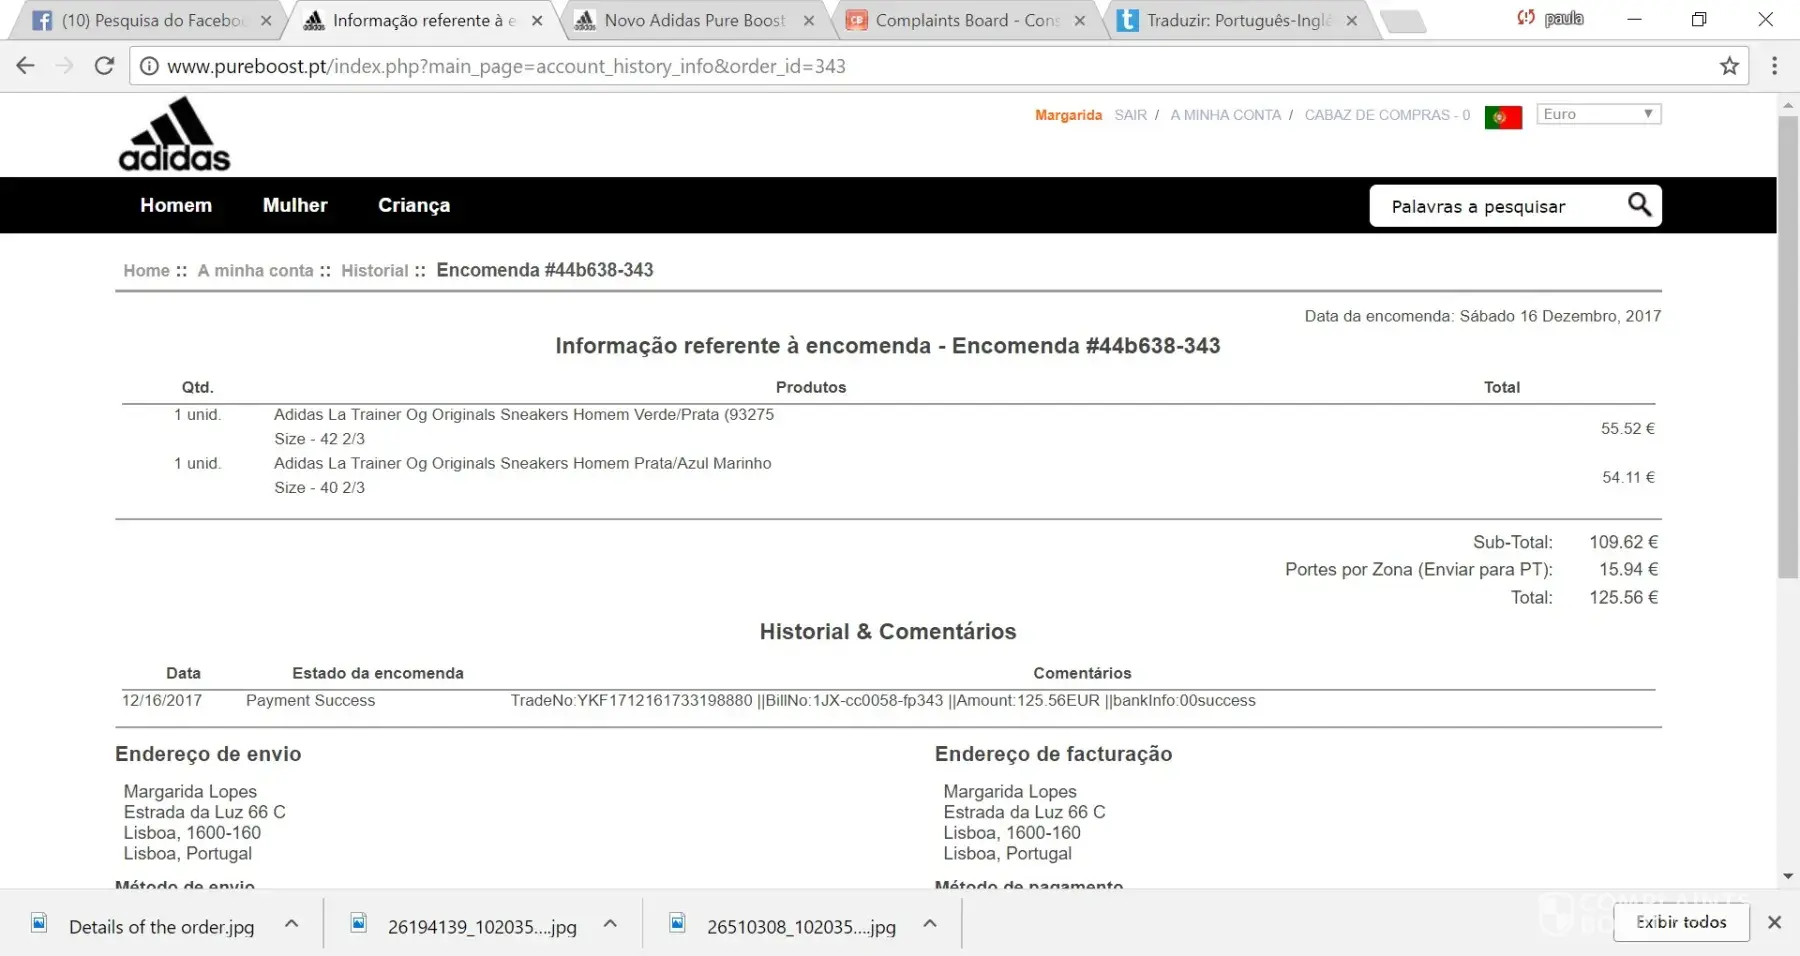Click site info icon in address bar
The image size is (1800, 956).
(x=149, y=66)
